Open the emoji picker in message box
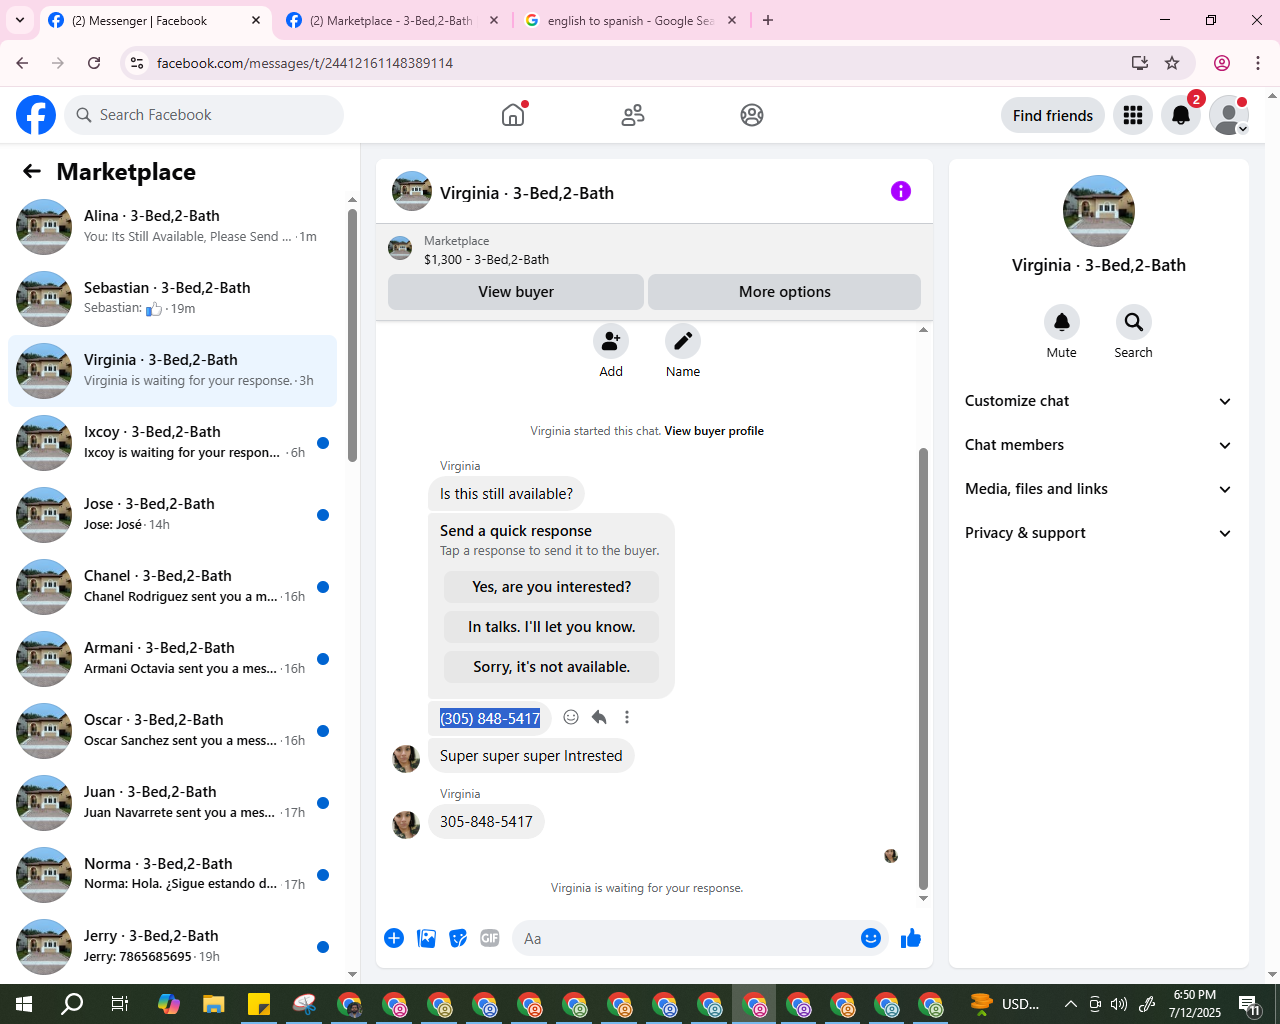 click(871, 938)
